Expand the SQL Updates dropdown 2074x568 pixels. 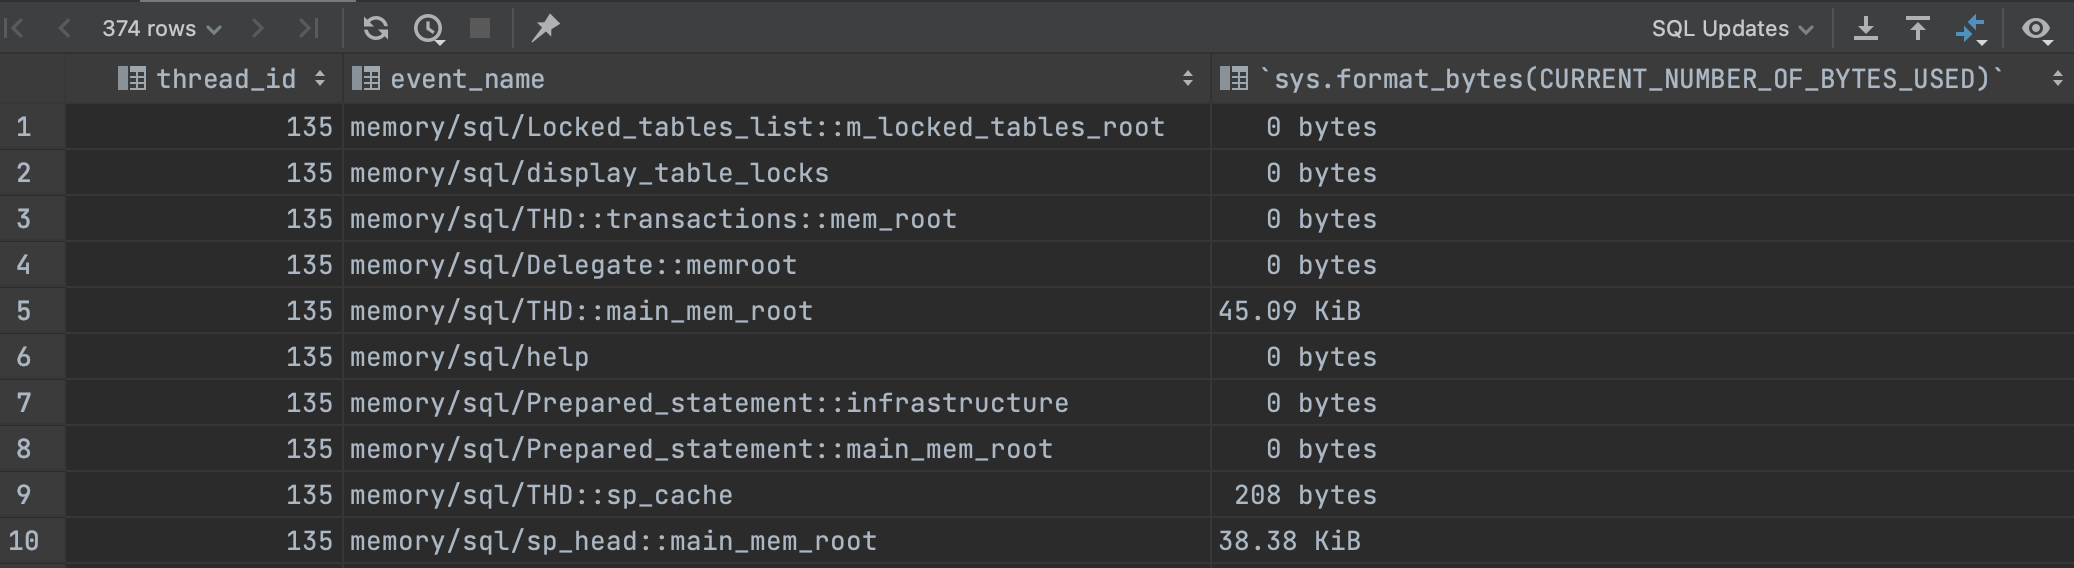1732,29
